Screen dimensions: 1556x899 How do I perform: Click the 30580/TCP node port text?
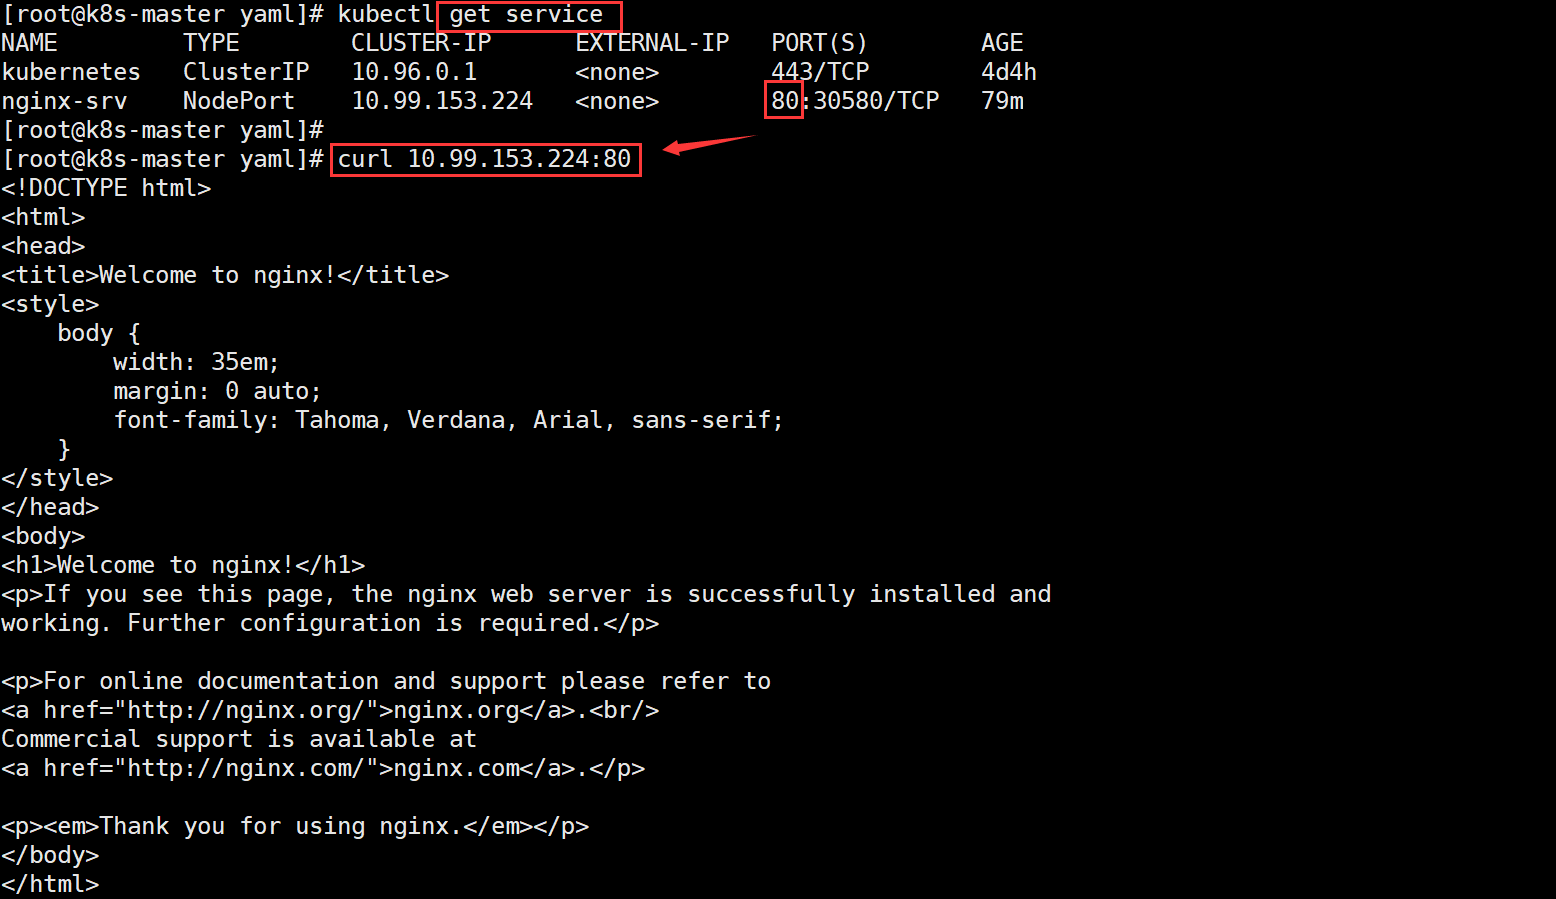pos(876,101)
